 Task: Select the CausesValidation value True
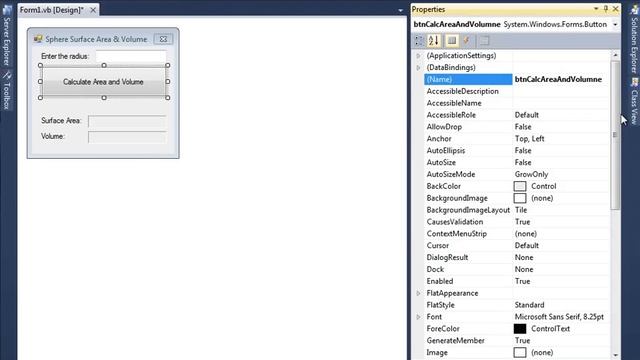point(522,222)
